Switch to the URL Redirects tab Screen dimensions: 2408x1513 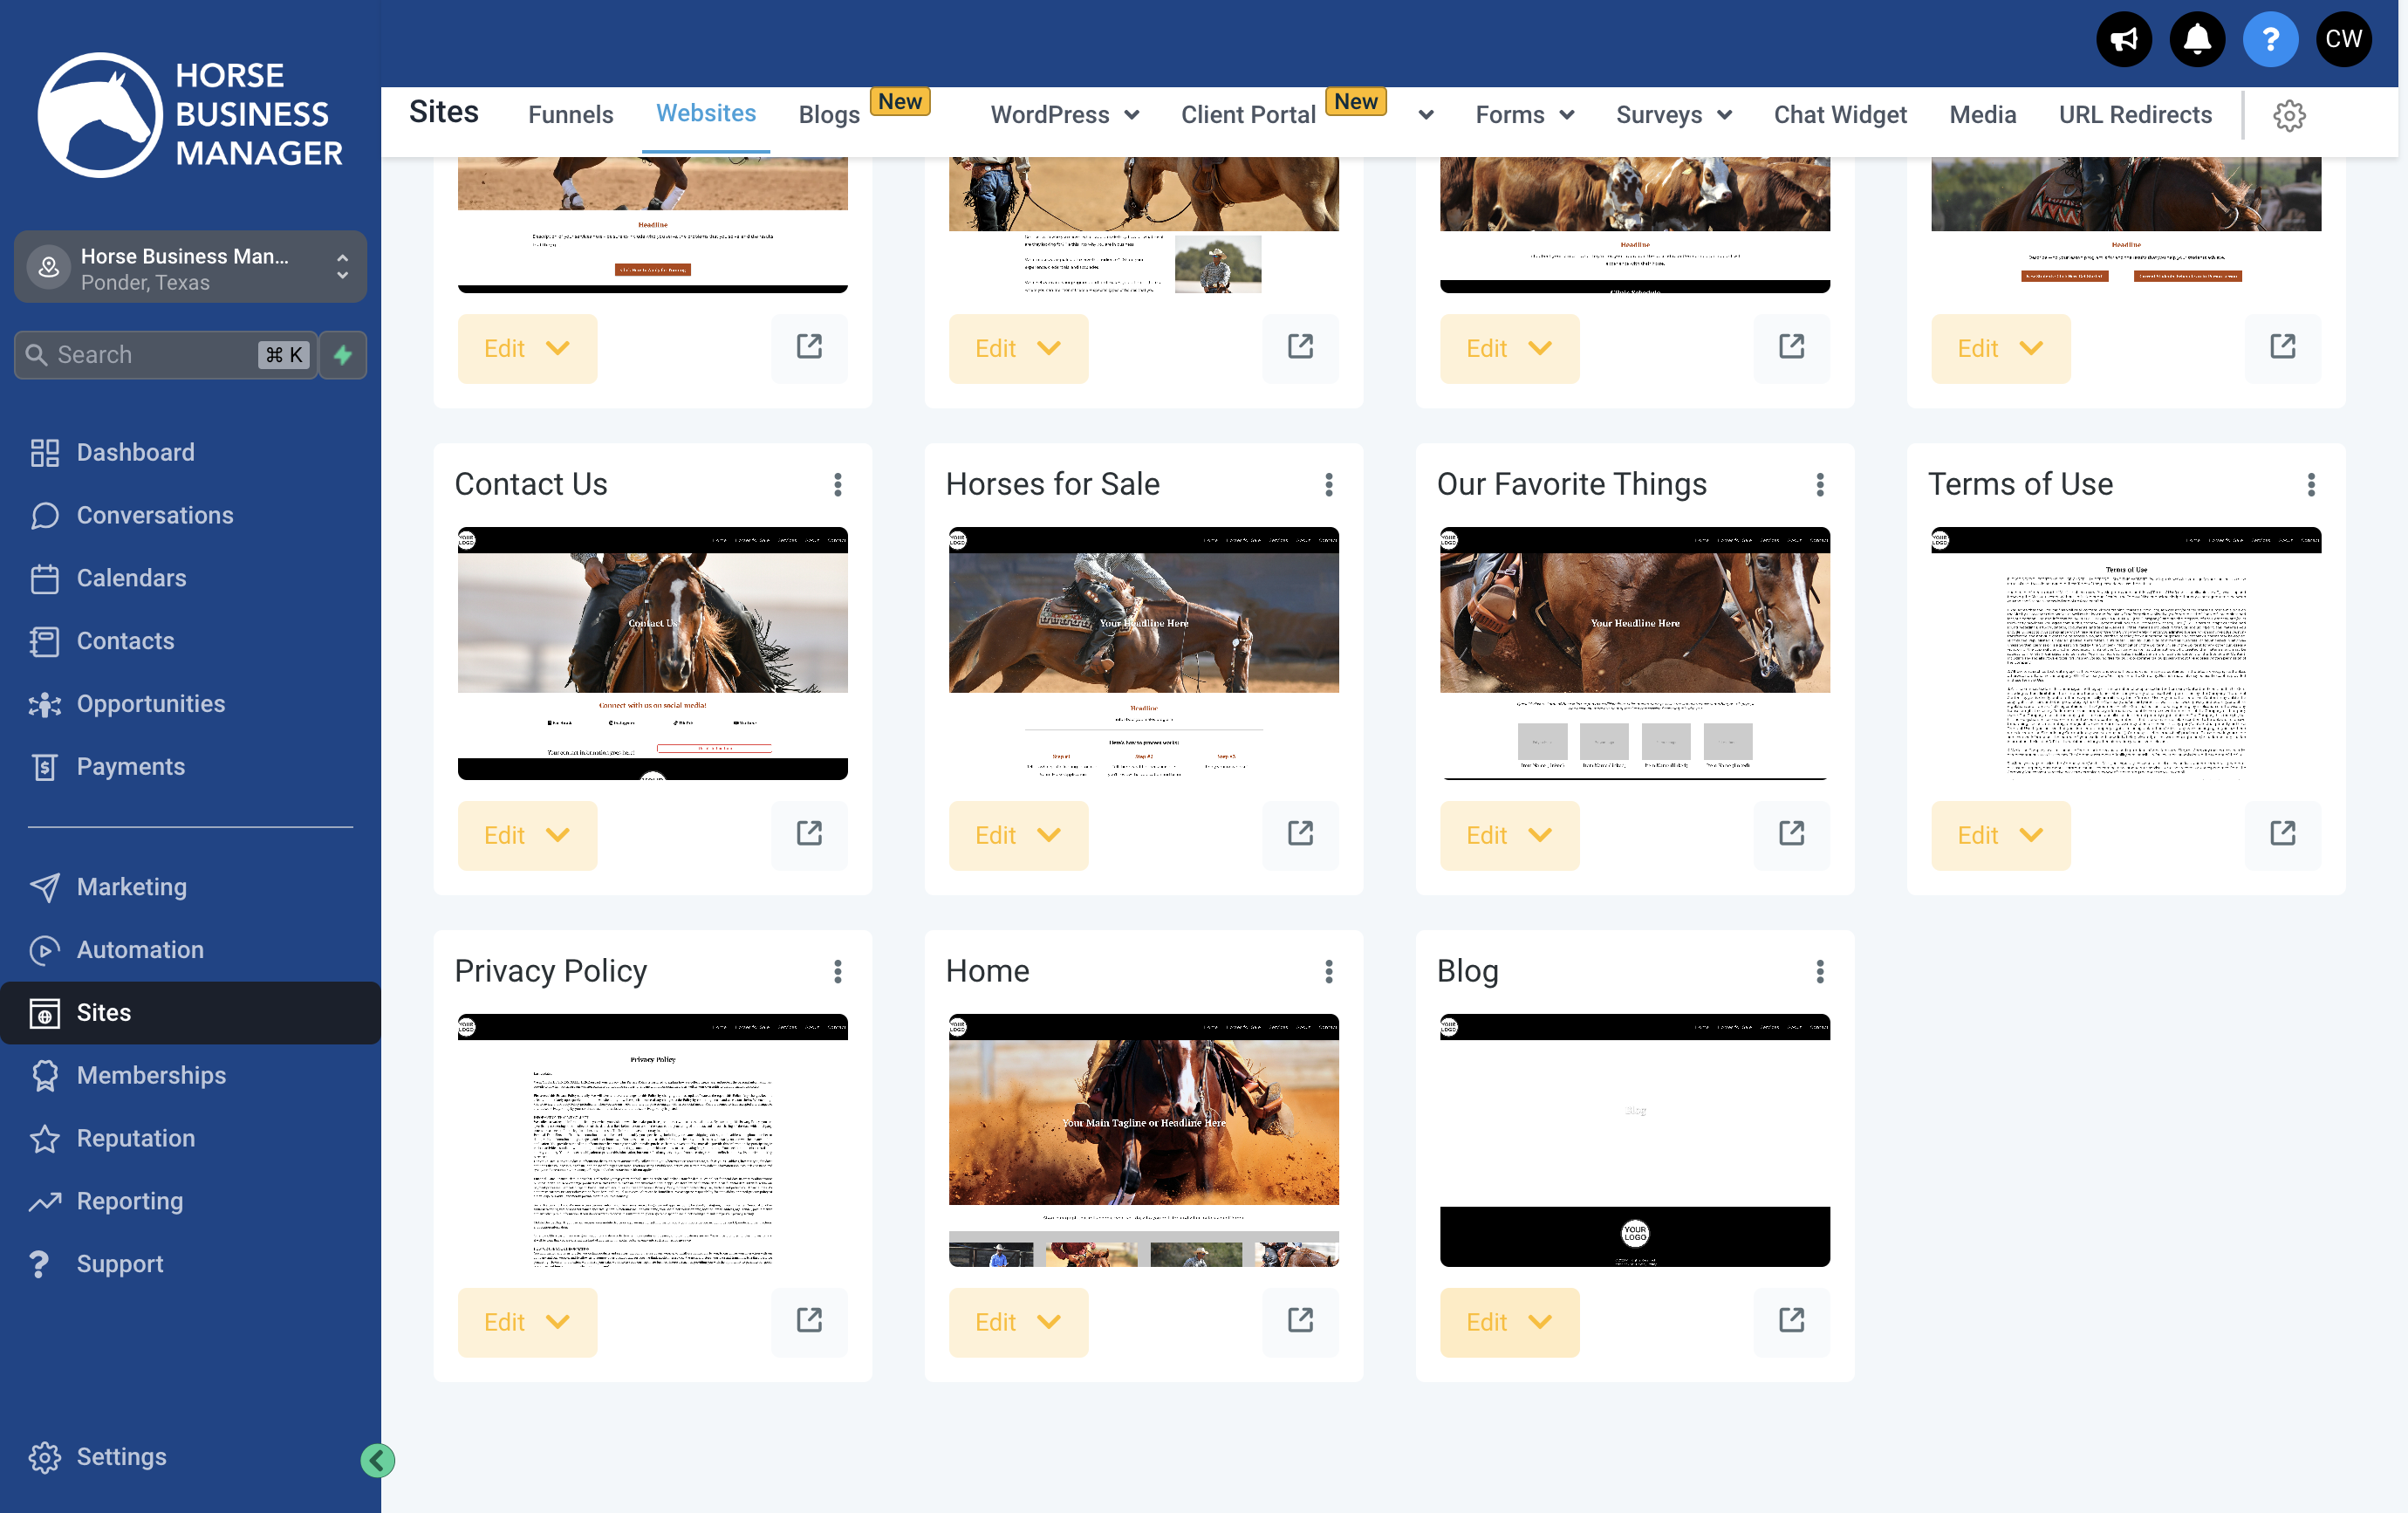(2134, 115)
